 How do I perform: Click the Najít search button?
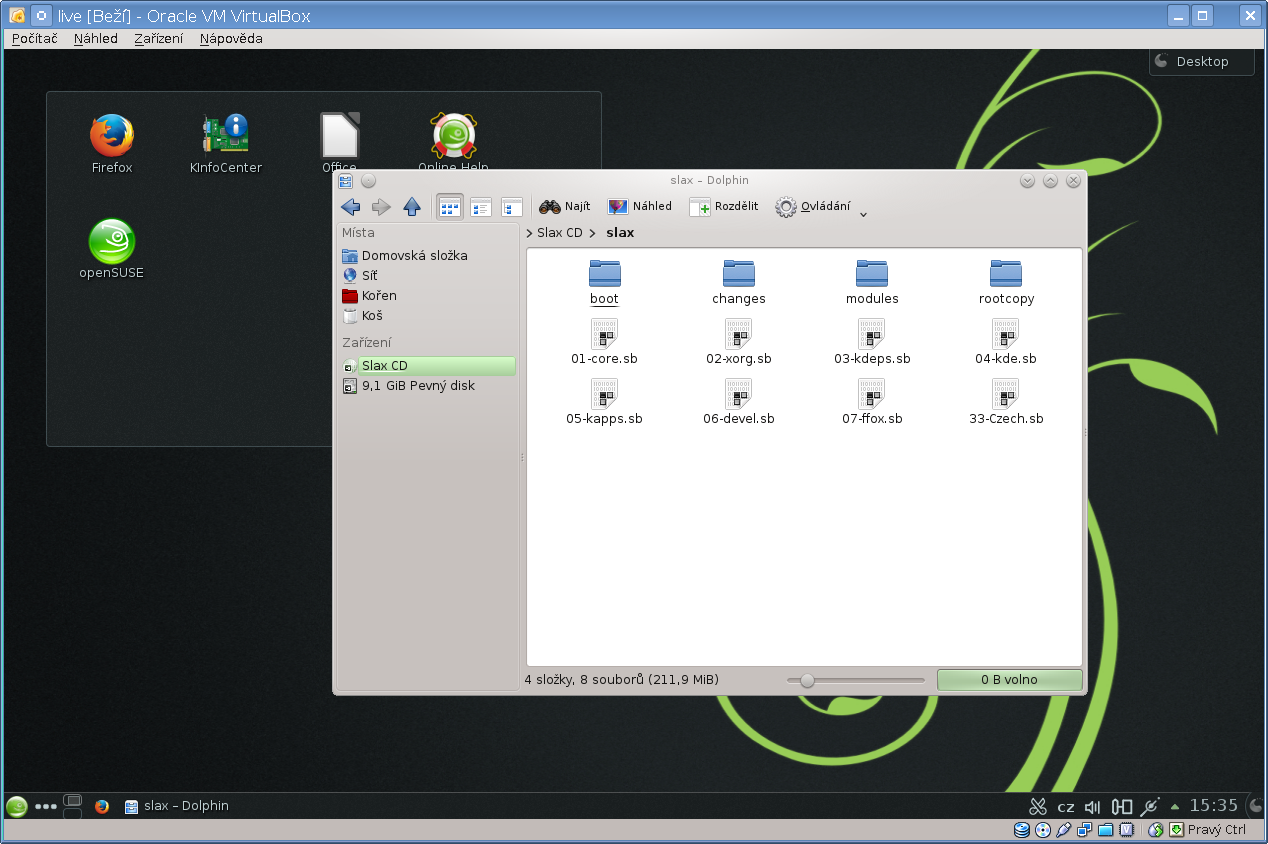point(565,207)
